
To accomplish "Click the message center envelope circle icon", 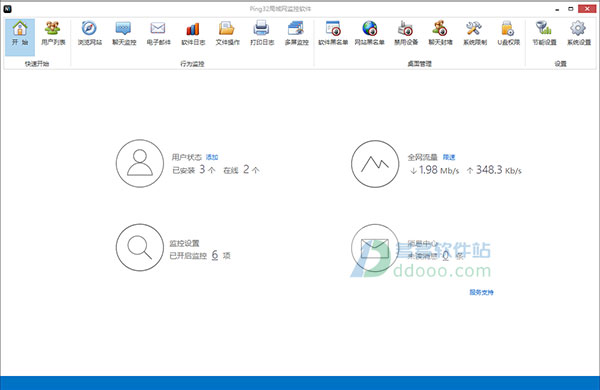I will [x=375, y=248].
